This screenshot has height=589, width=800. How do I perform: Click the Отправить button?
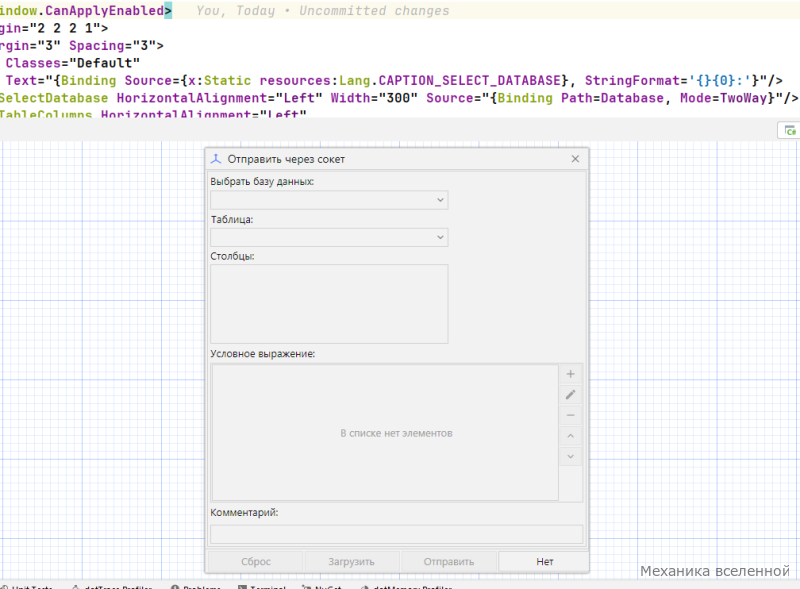(x=448, y=561)
